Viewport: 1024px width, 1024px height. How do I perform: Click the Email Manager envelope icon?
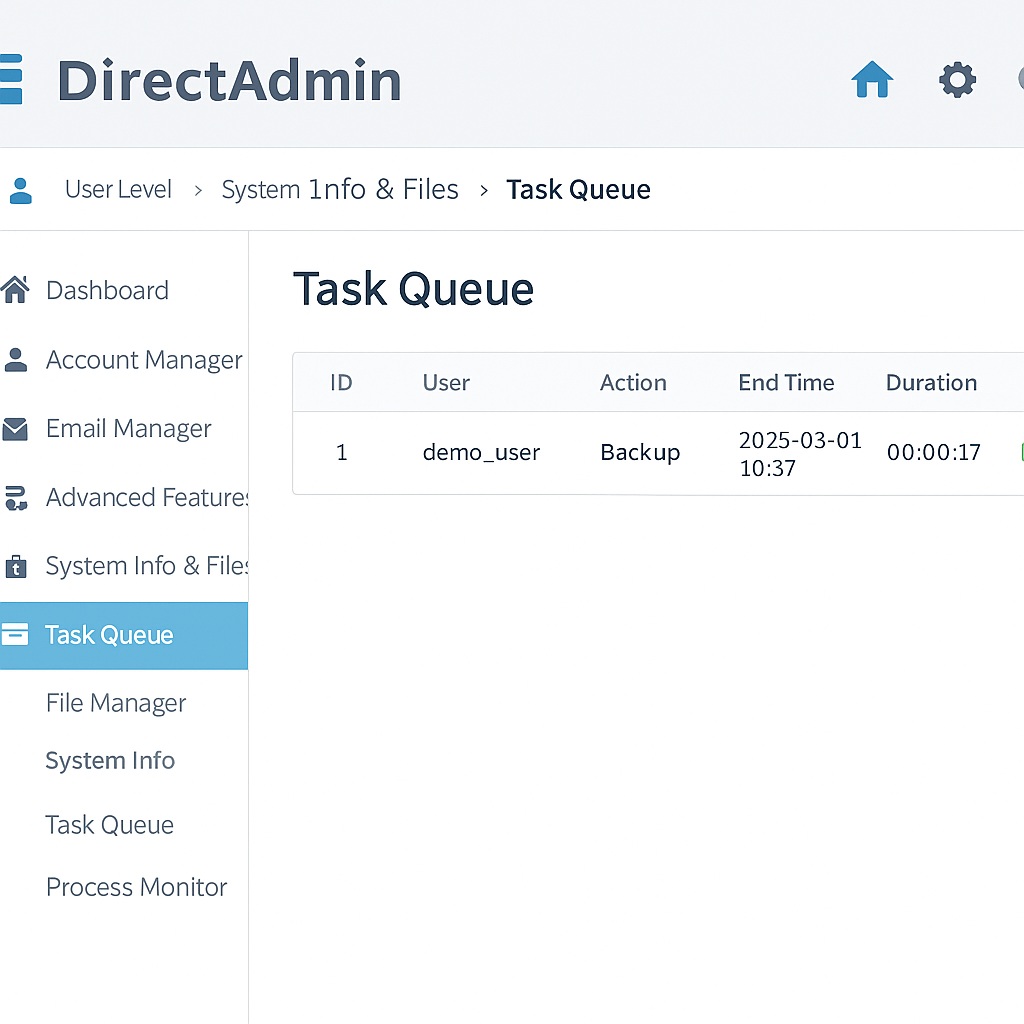coord(15,429)
